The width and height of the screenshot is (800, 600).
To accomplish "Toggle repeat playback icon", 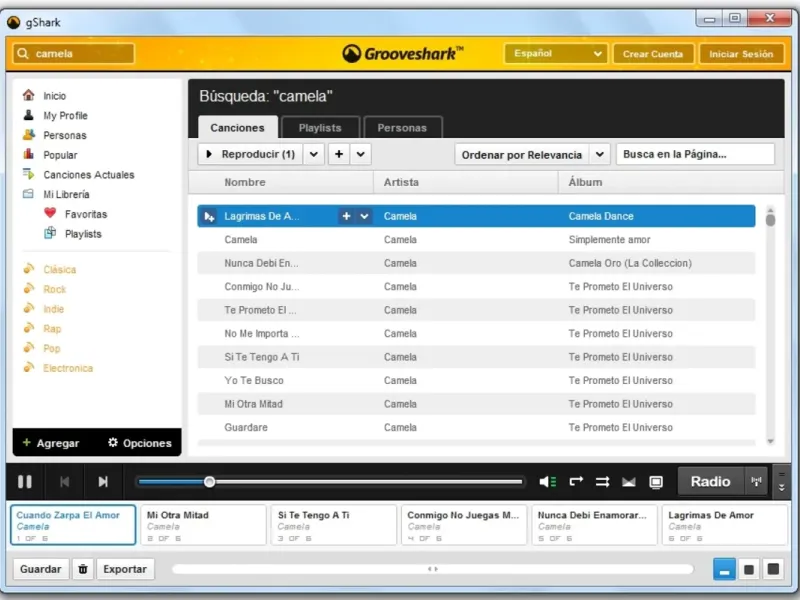I will click(576, 482).
